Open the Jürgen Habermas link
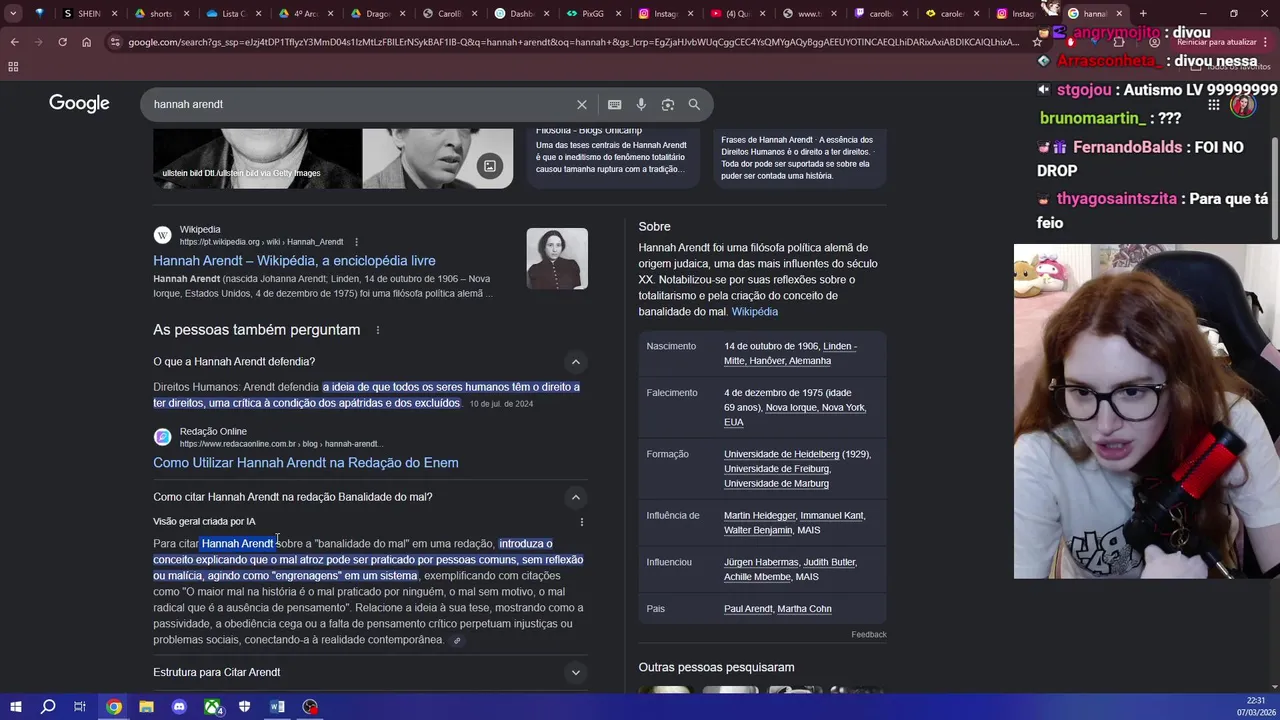1280x720 pixels. coord(761,563)
